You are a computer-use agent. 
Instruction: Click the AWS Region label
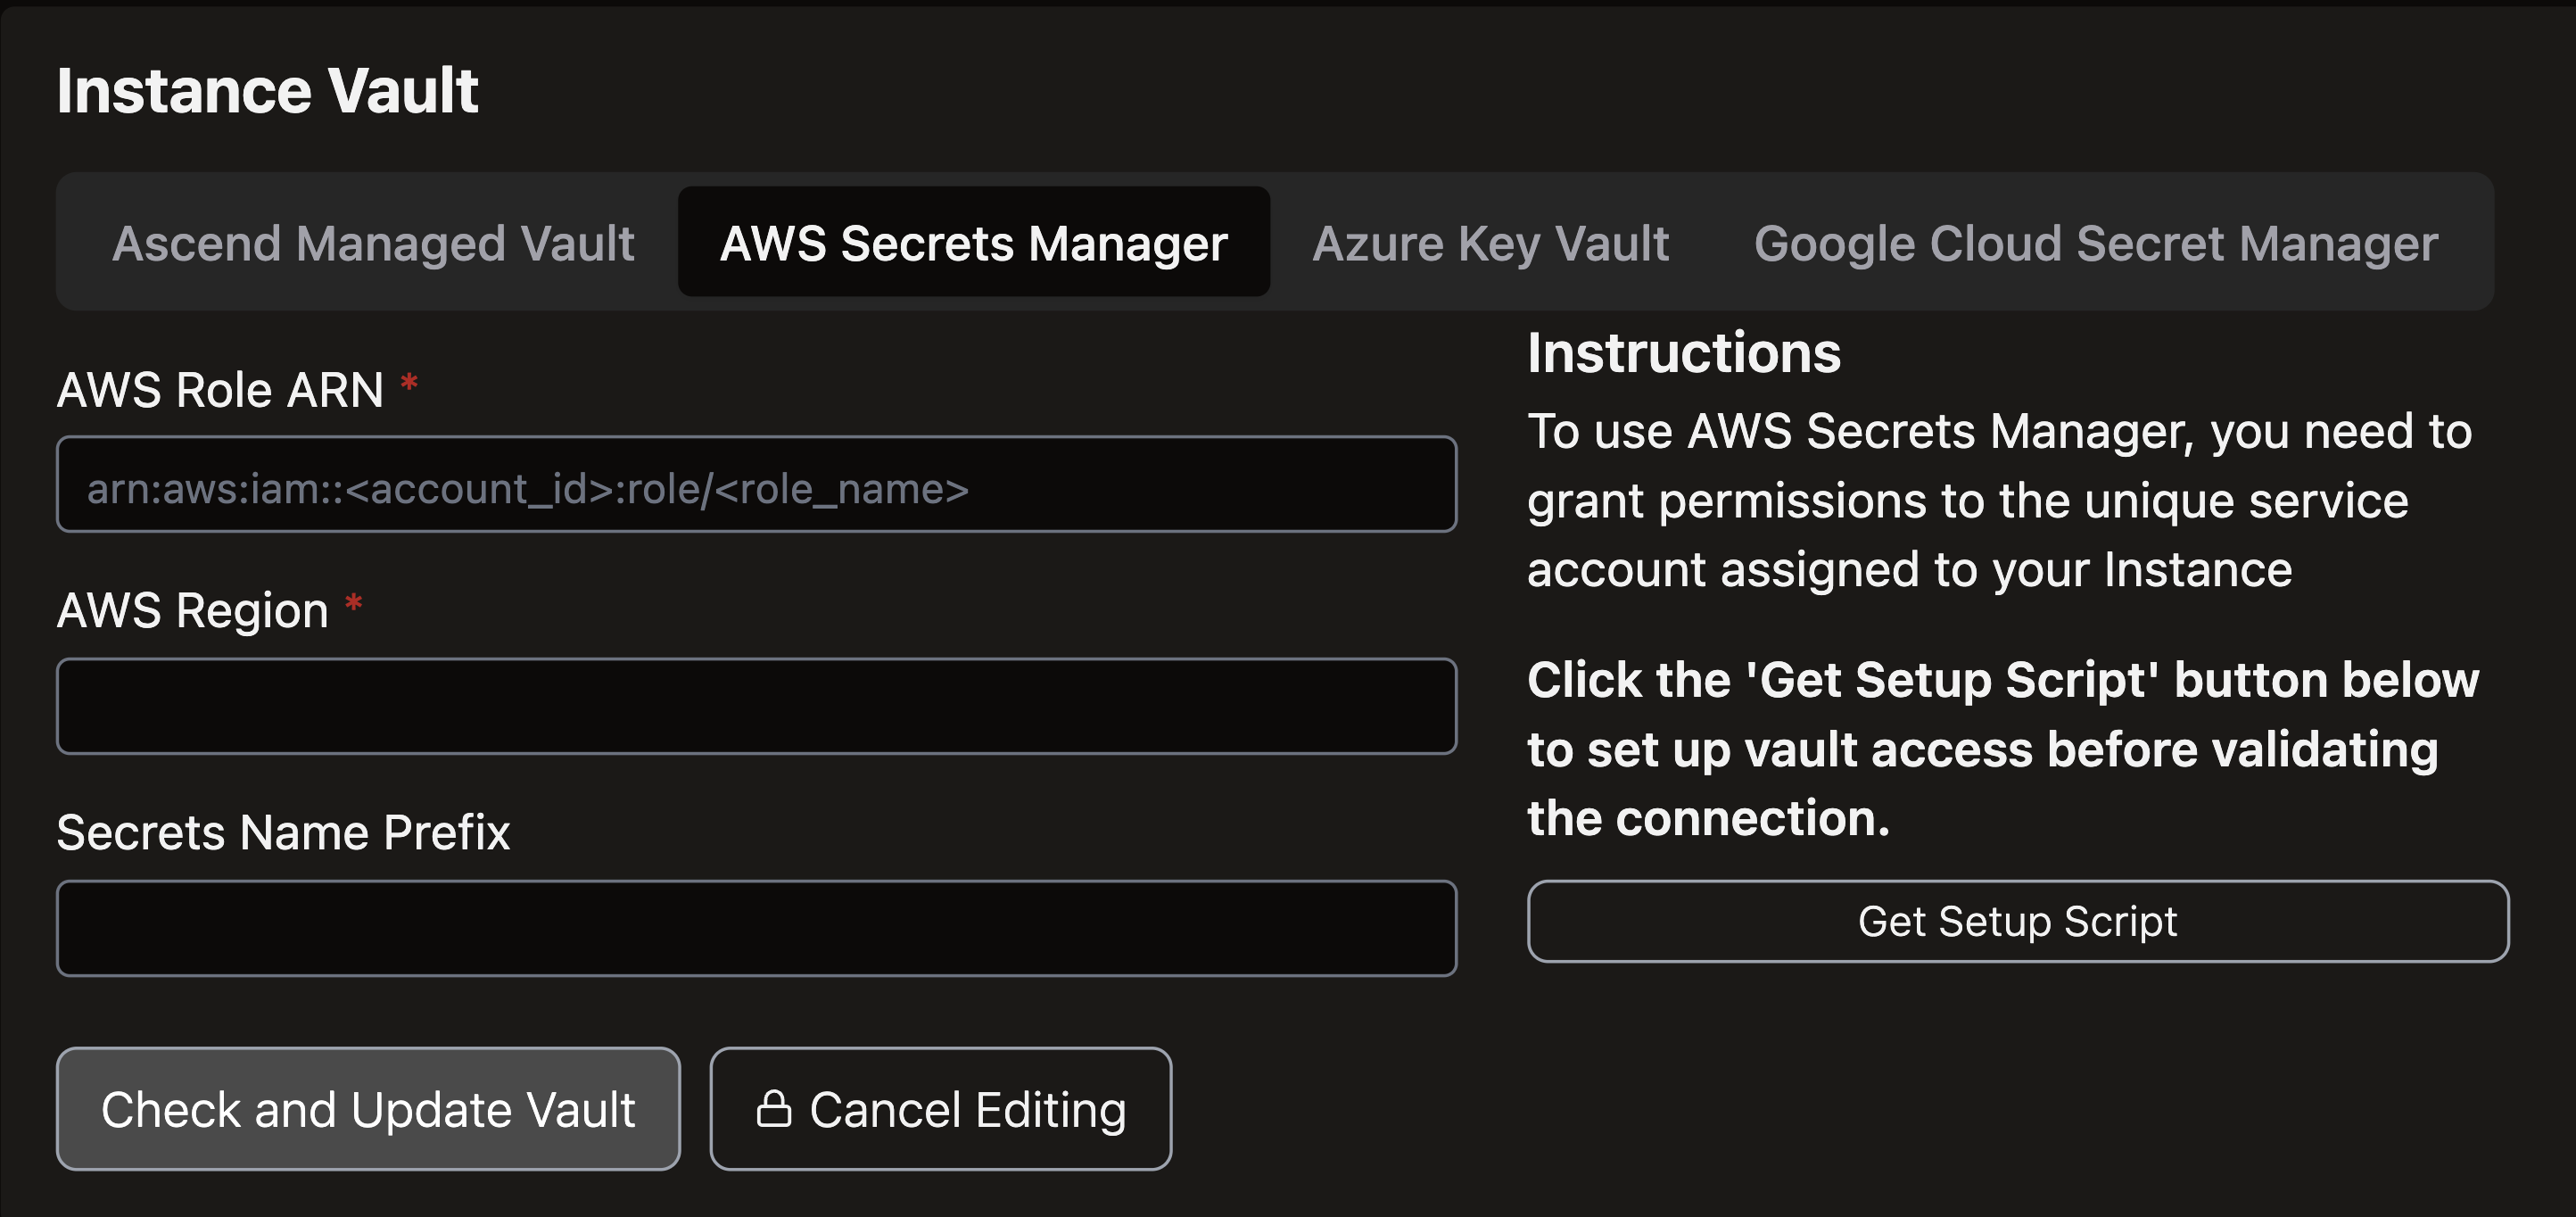click(x=192, y=610)
